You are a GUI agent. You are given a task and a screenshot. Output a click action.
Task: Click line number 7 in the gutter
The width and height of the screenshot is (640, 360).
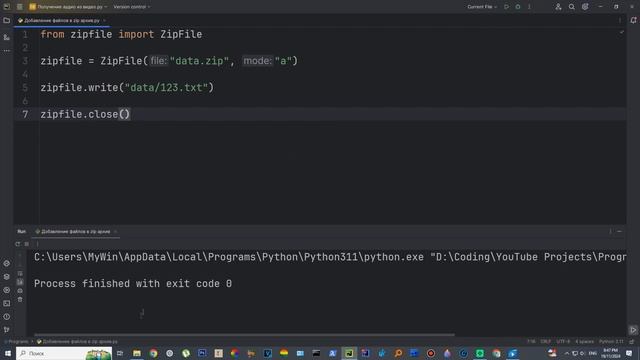click(x=25, y=114)
